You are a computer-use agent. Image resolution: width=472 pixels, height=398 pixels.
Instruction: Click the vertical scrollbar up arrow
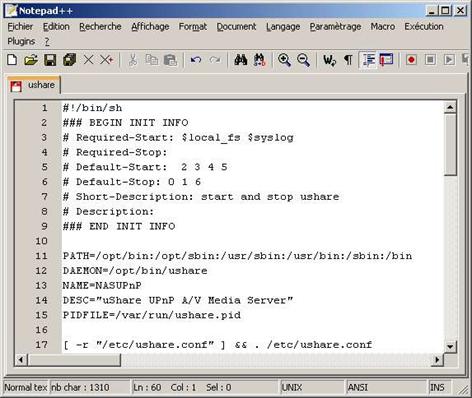(450, 107)
